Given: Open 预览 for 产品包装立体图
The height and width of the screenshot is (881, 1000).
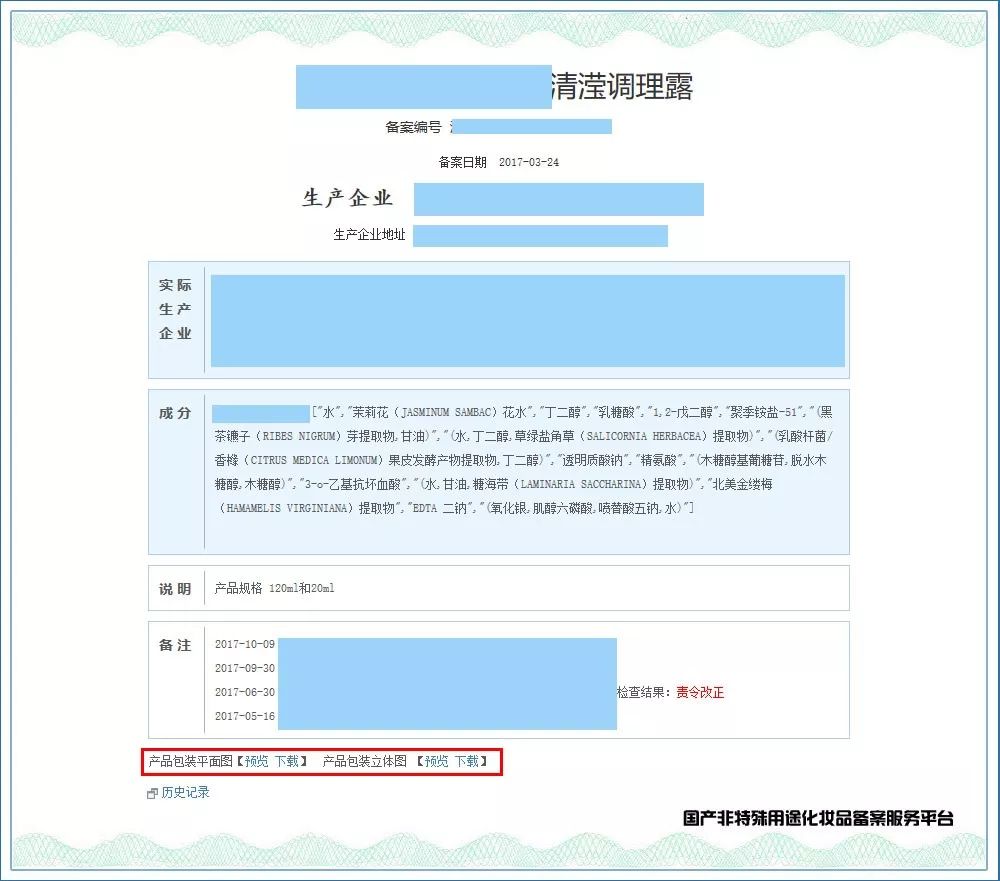Looking at the screenshot, I should (438, 761).
